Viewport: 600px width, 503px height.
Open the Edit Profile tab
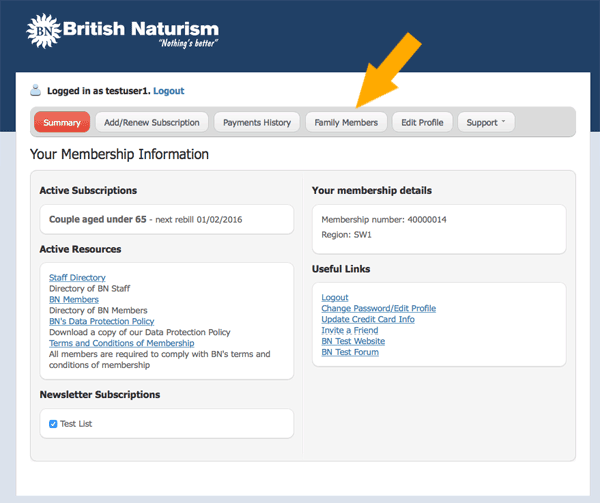pyautogui.click(x=422, y=122)
